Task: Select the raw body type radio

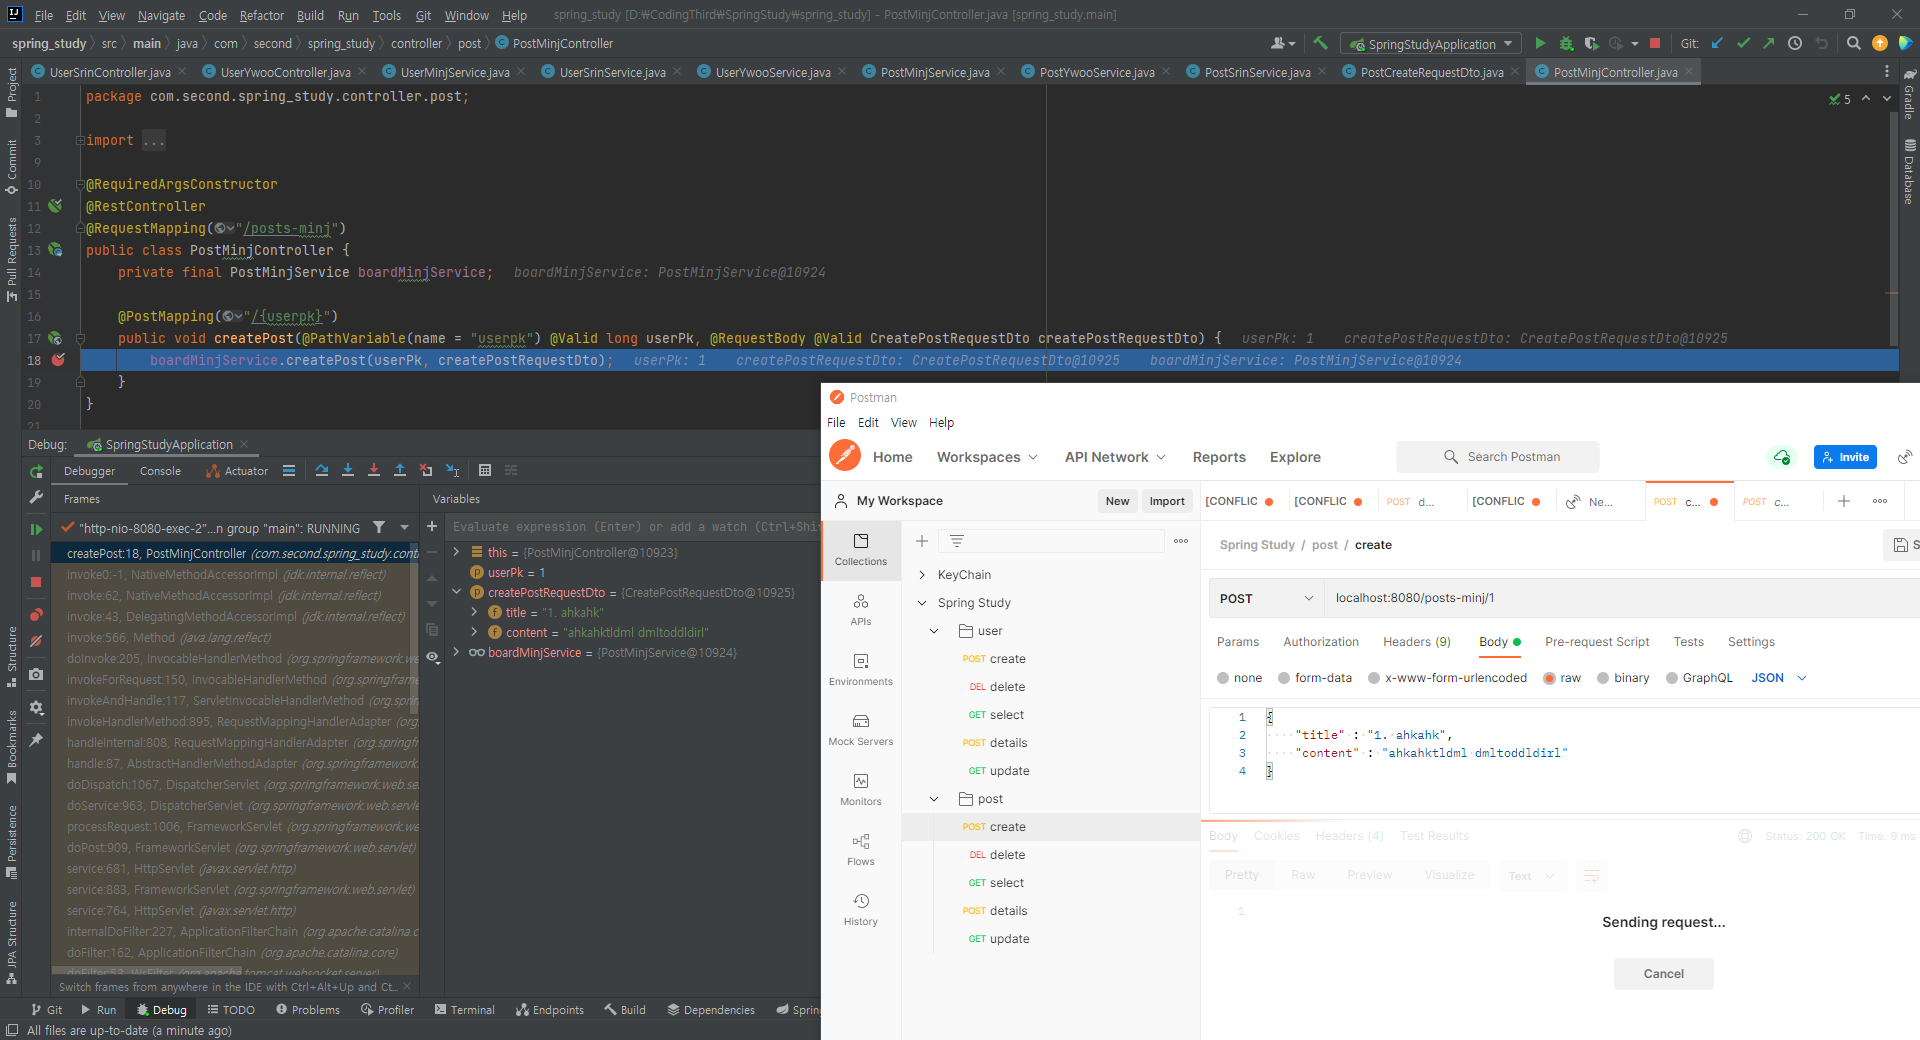Action: coord(1550,678)
